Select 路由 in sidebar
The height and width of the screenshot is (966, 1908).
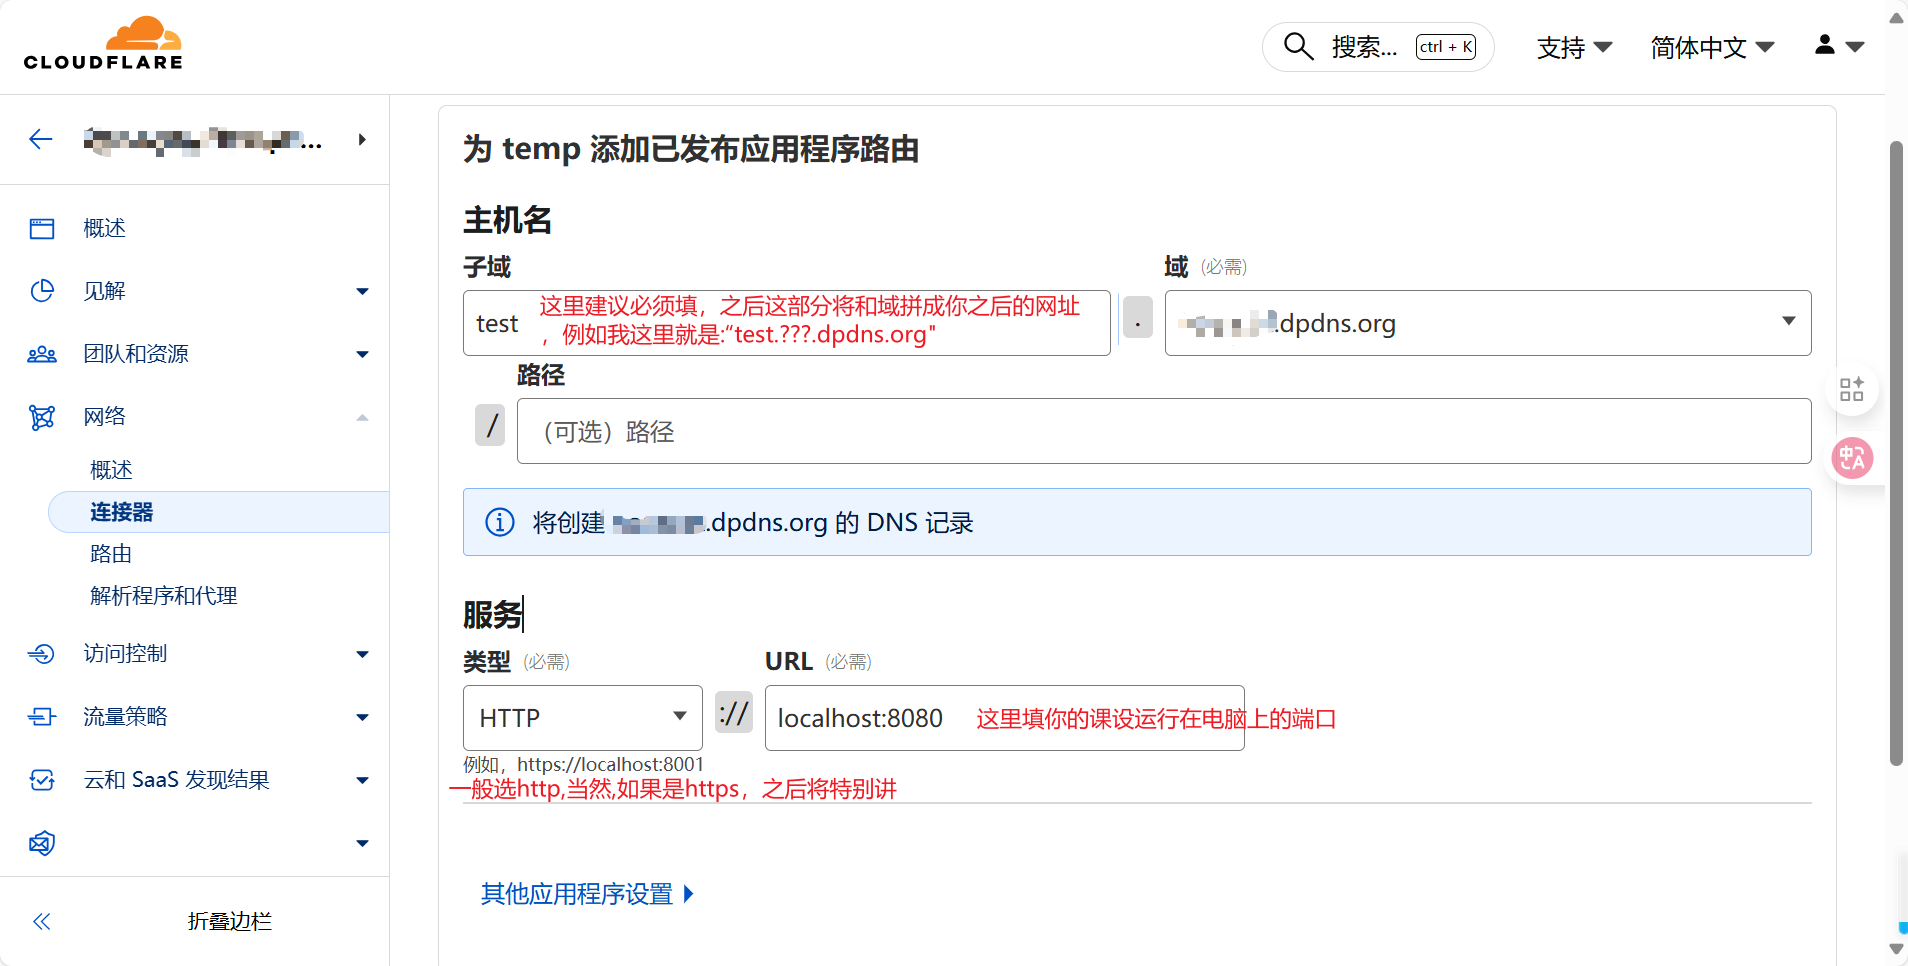coord(111,554)
